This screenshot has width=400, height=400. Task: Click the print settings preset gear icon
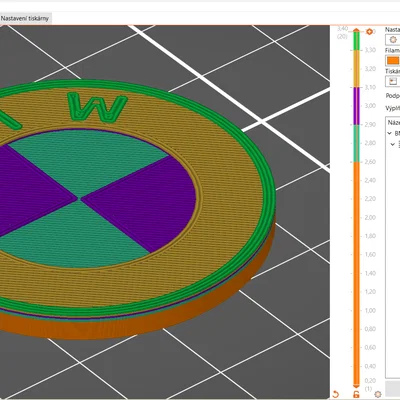tap(393, 40)
